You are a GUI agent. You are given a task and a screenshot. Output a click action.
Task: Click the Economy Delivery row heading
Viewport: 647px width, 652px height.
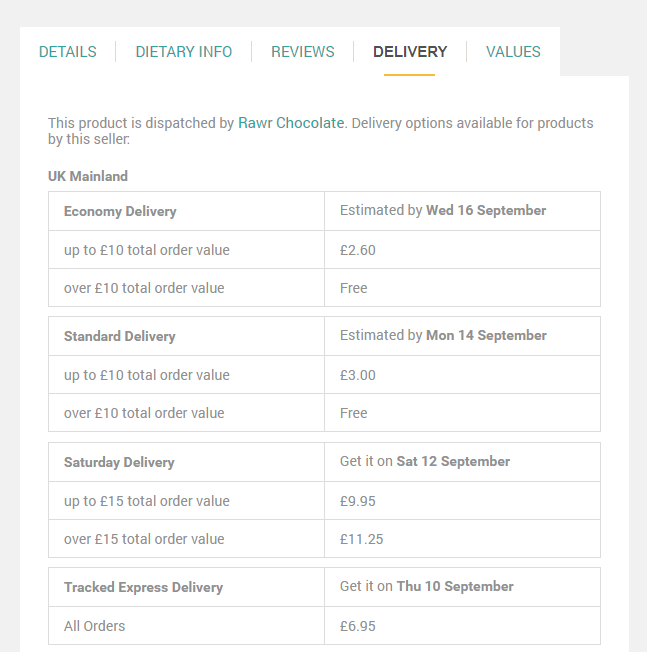tap(120, 211)
